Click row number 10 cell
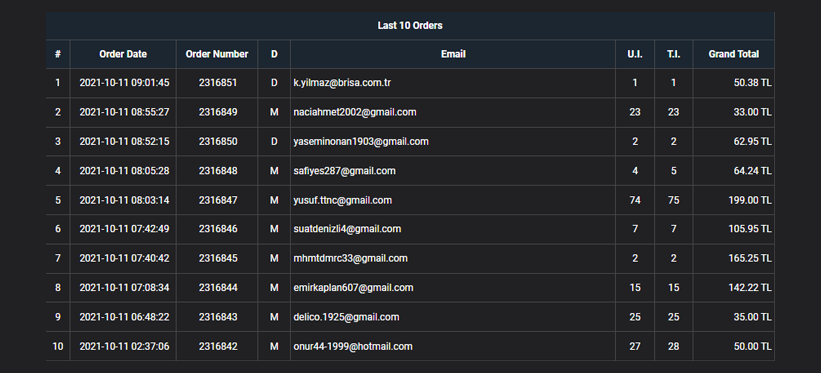Image resolution: width=821 pixels, height=373 pixels. click(58, 346)
